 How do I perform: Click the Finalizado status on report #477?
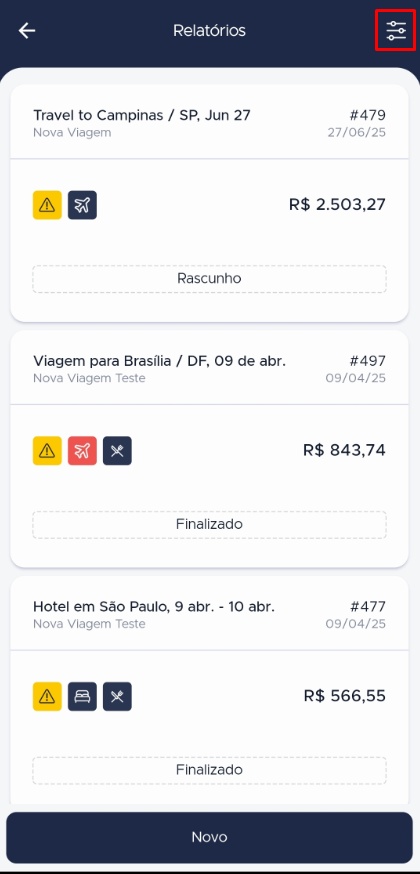(x=209, y=770)
